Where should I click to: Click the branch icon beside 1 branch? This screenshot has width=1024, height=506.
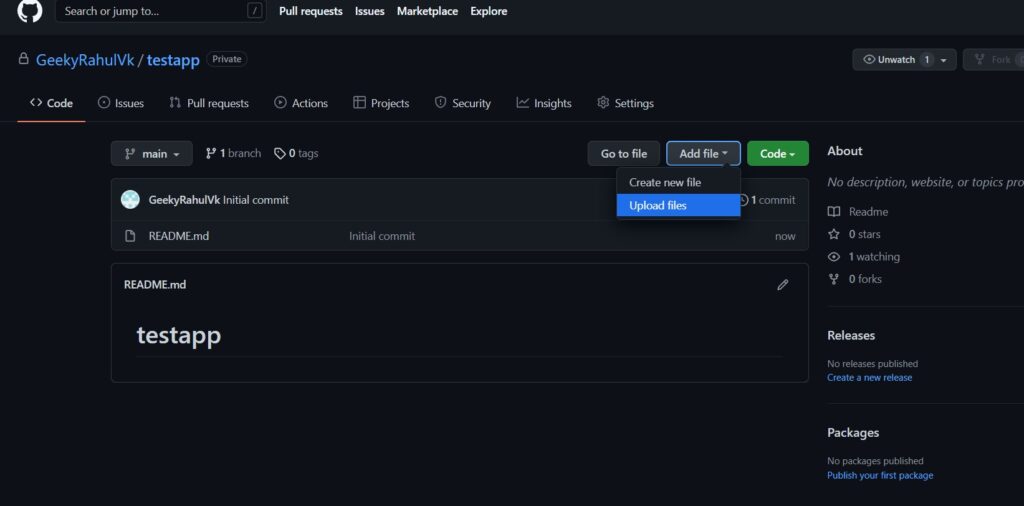pyautogui.click(x=210, y=153)
